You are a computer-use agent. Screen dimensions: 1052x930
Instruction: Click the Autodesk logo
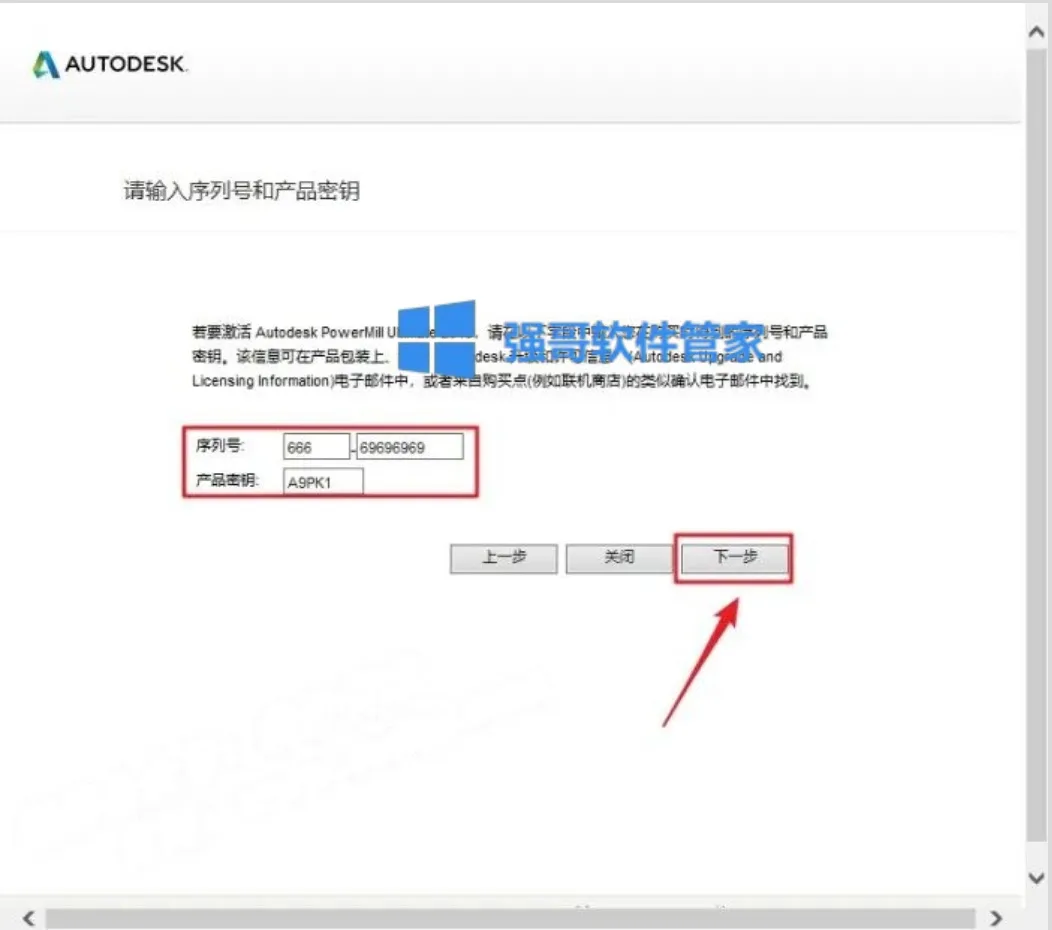click(111, 64)
